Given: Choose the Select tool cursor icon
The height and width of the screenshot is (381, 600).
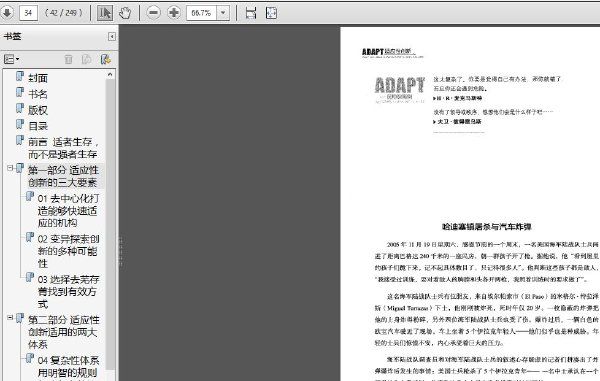Looking at the screenshot, I should [x=104, y=13].
